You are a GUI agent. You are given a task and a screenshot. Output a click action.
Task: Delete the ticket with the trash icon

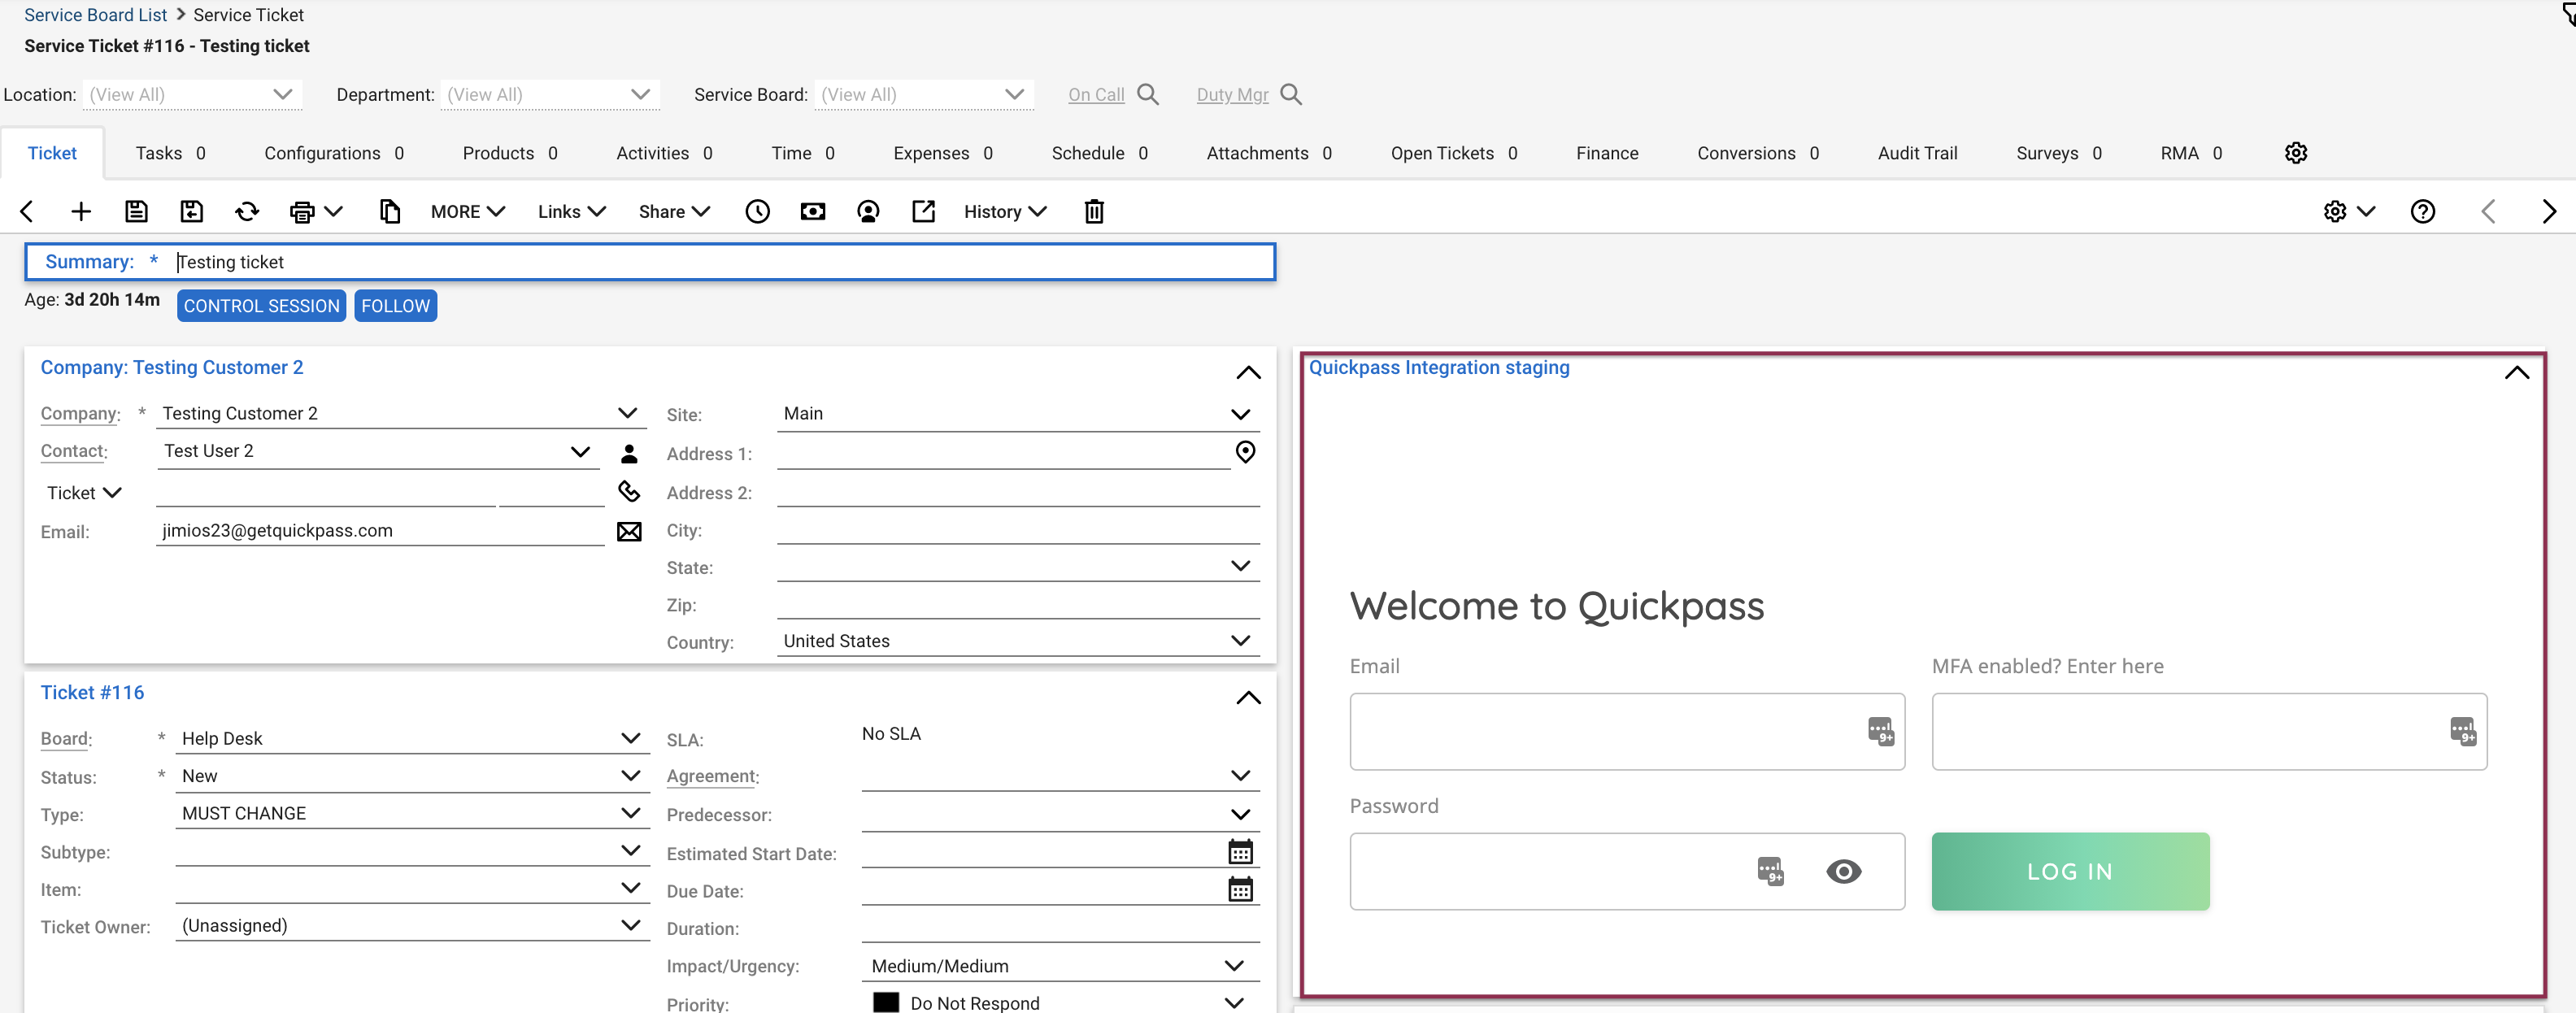click(x=1094, y=211)
